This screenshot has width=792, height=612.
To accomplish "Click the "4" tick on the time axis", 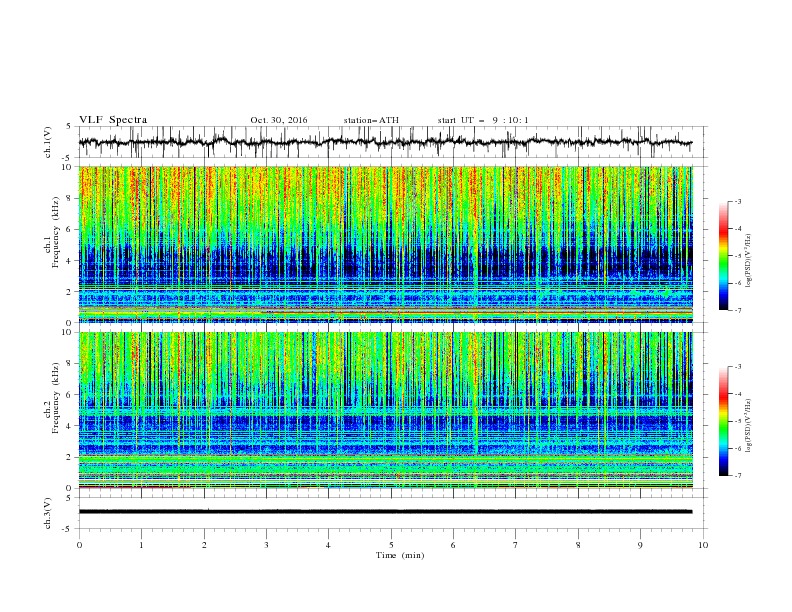I will [x=328, y=545].
